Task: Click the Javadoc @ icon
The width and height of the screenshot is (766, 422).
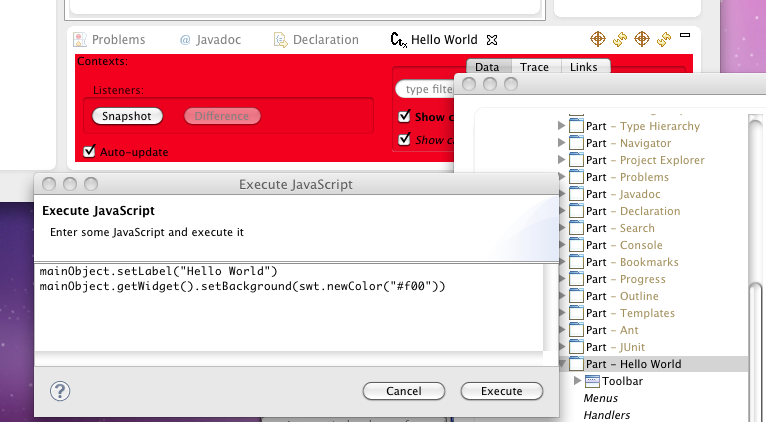Action: coord(185,40)
